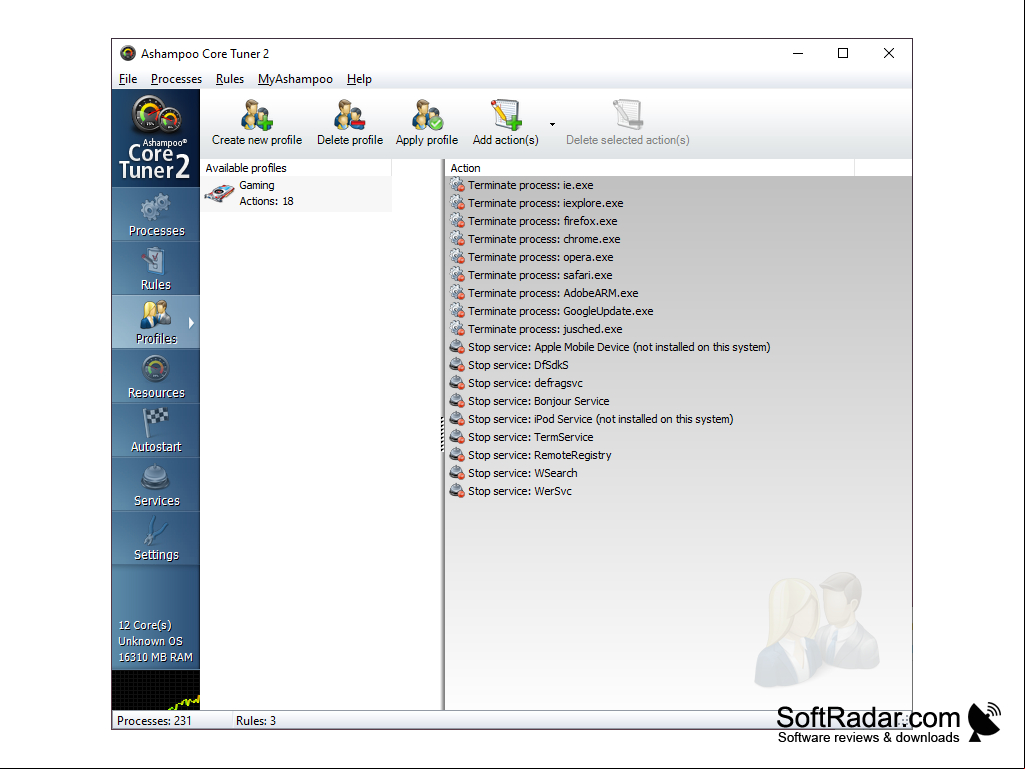
Task: Click the icon beside Terminate process: firefox.exe
Action: (457, 221)
